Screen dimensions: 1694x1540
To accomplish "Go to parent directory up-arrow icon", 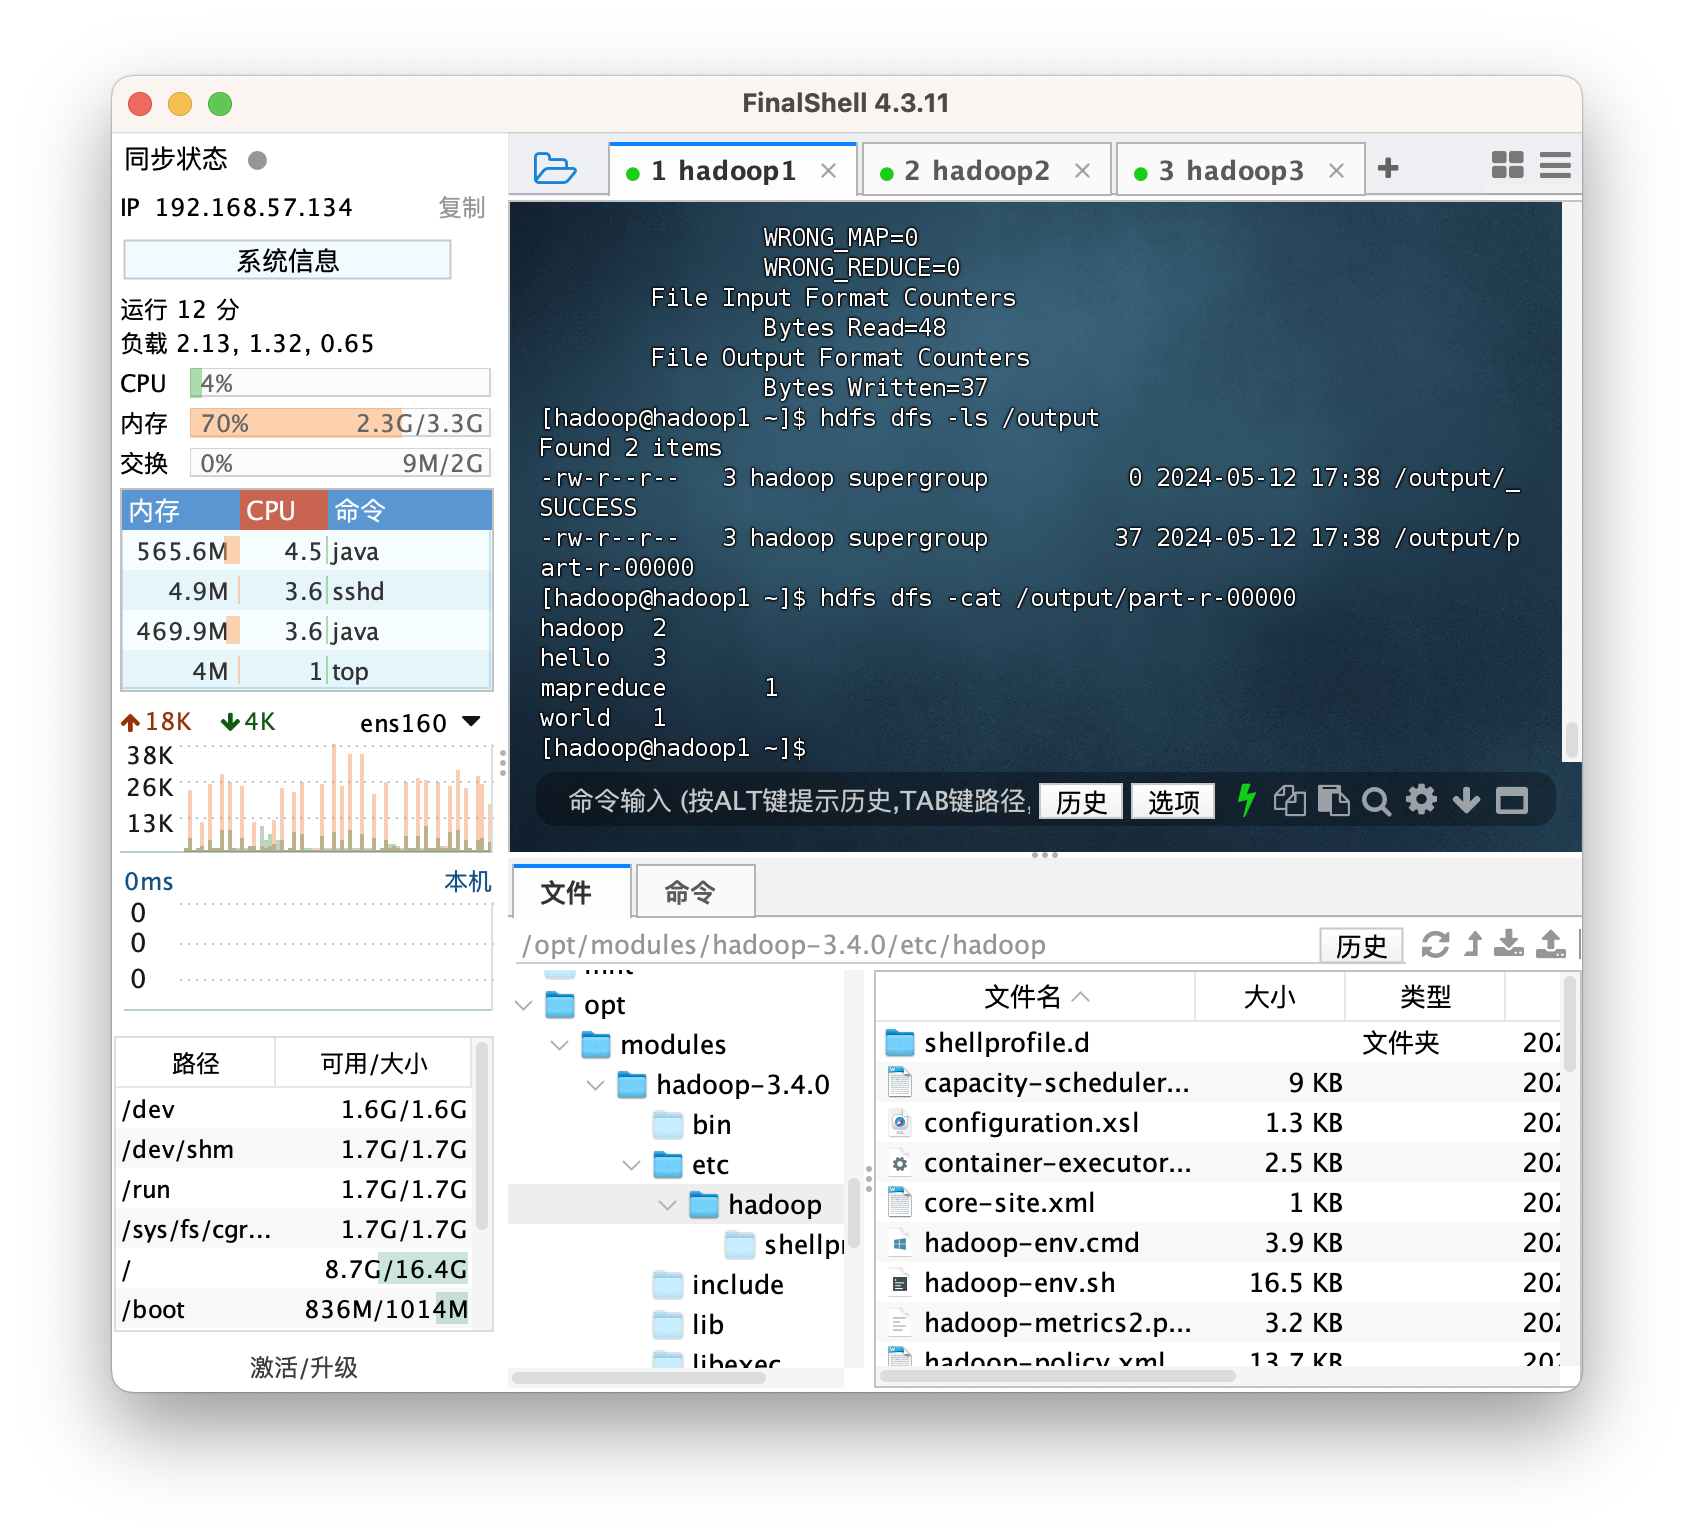I will (x=1473, y=944).
